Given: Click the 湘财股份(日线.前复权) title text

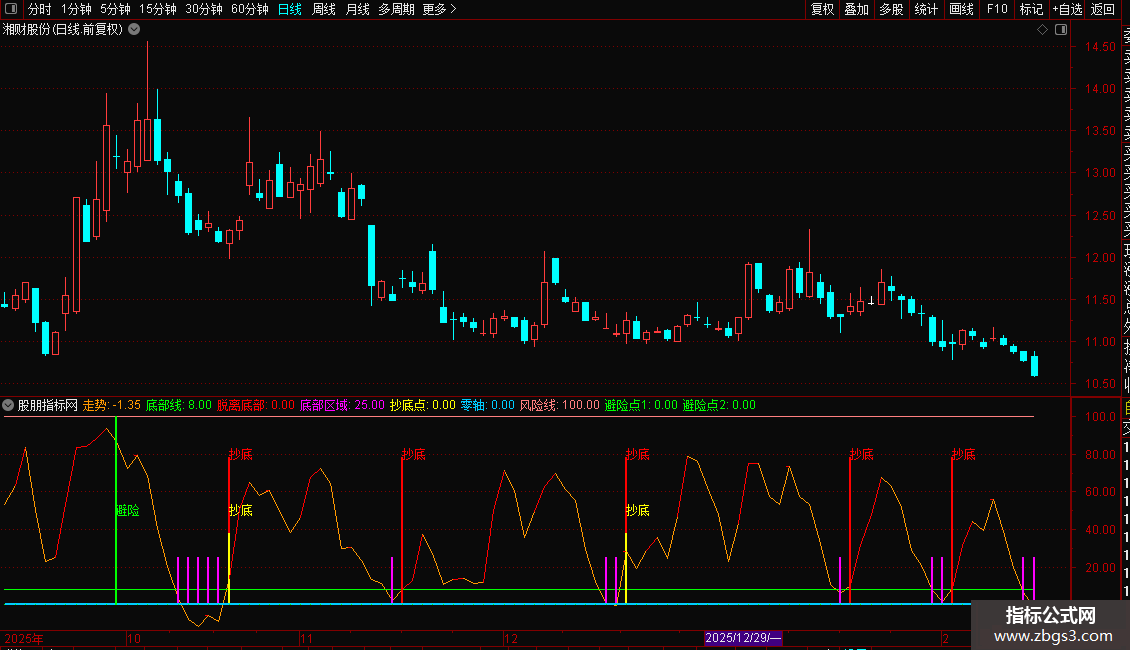Looking at the screenshot, I should click(x=63, y=30).
